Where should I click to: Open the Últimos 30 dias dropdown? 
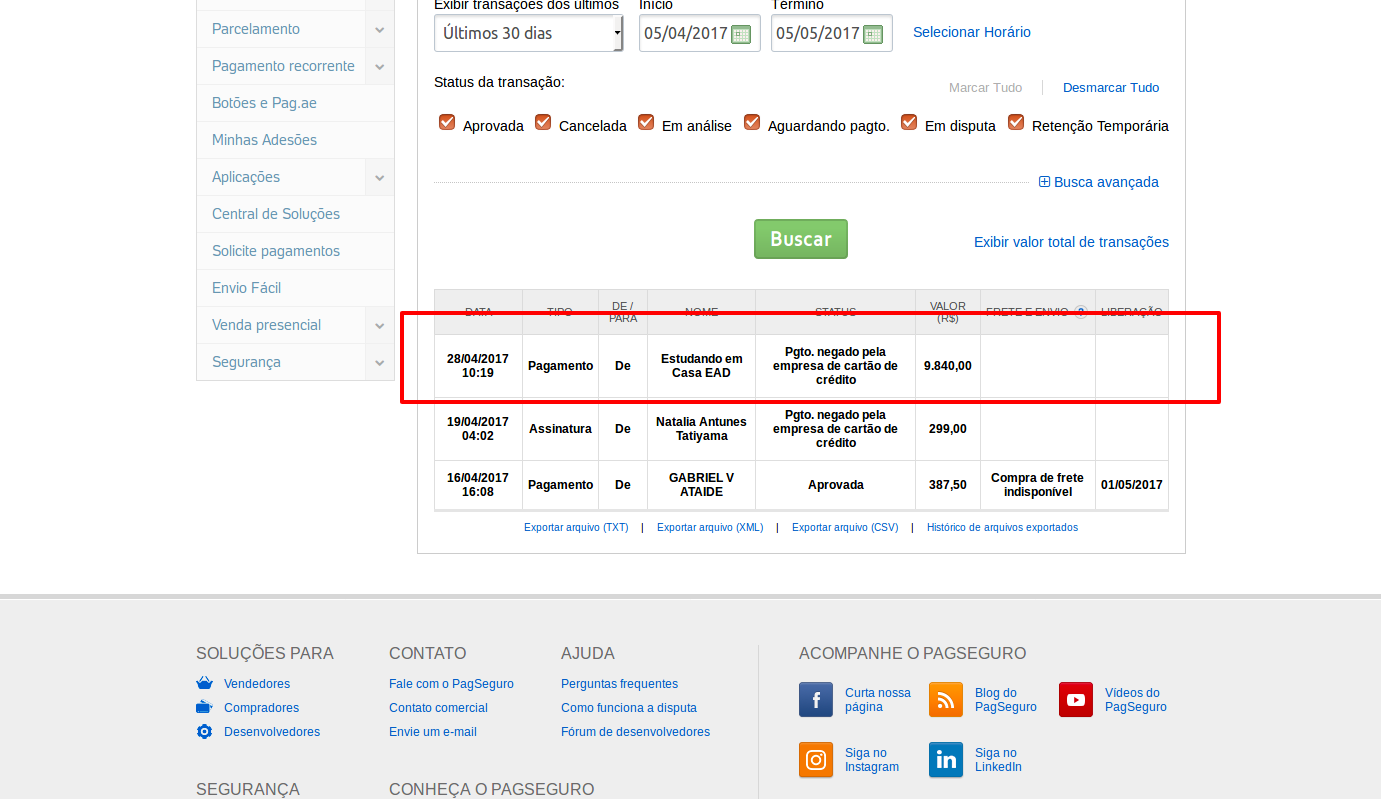(x=528, y=33)
